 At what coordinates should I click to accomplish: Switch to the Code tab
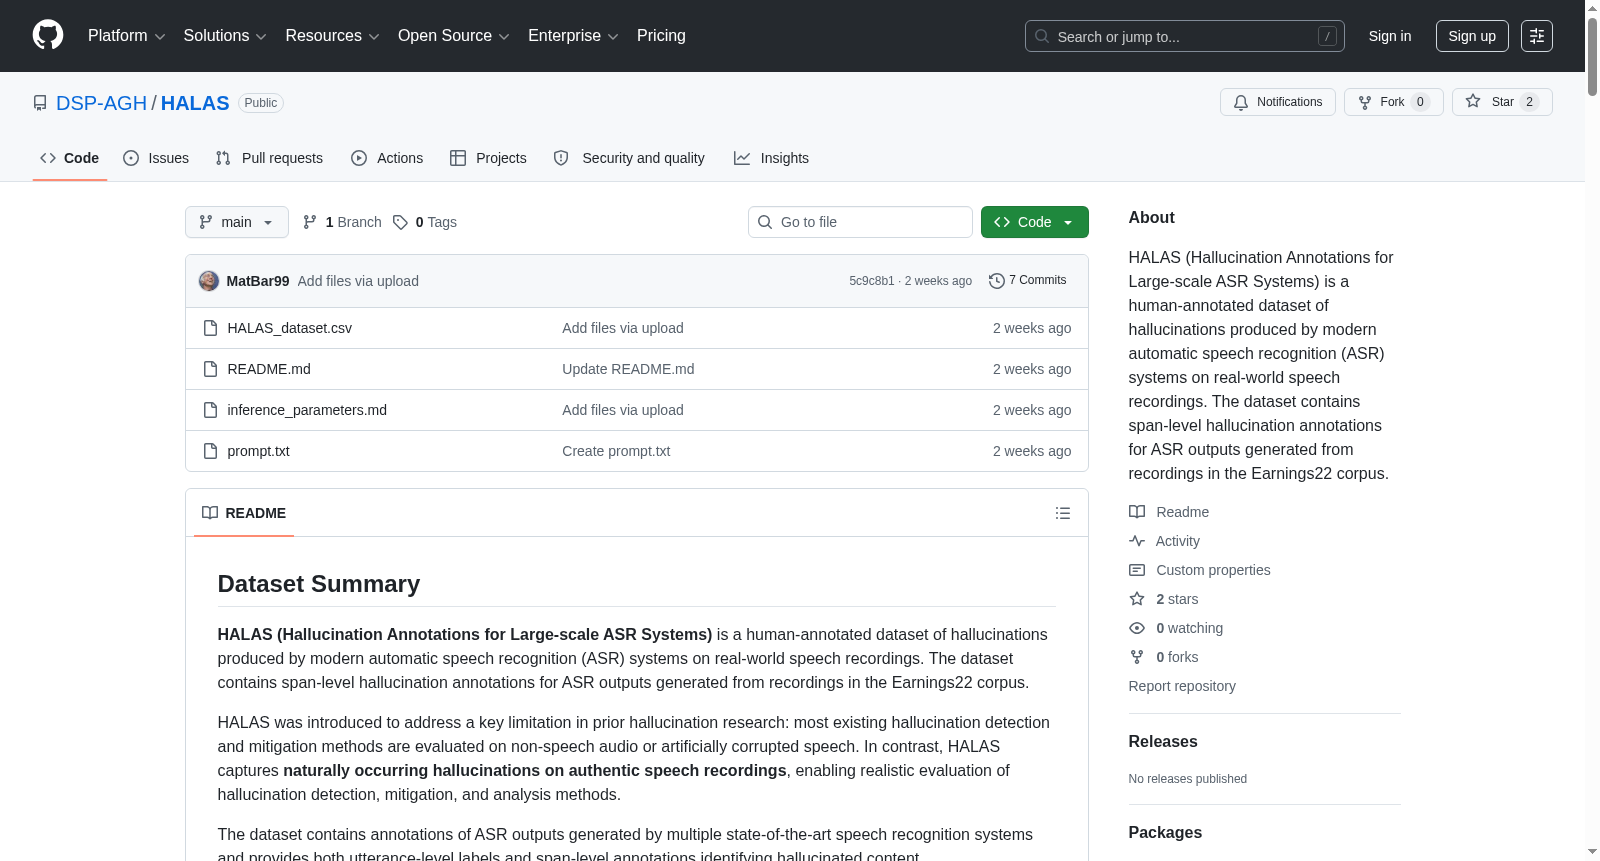[x=70, y=158]
